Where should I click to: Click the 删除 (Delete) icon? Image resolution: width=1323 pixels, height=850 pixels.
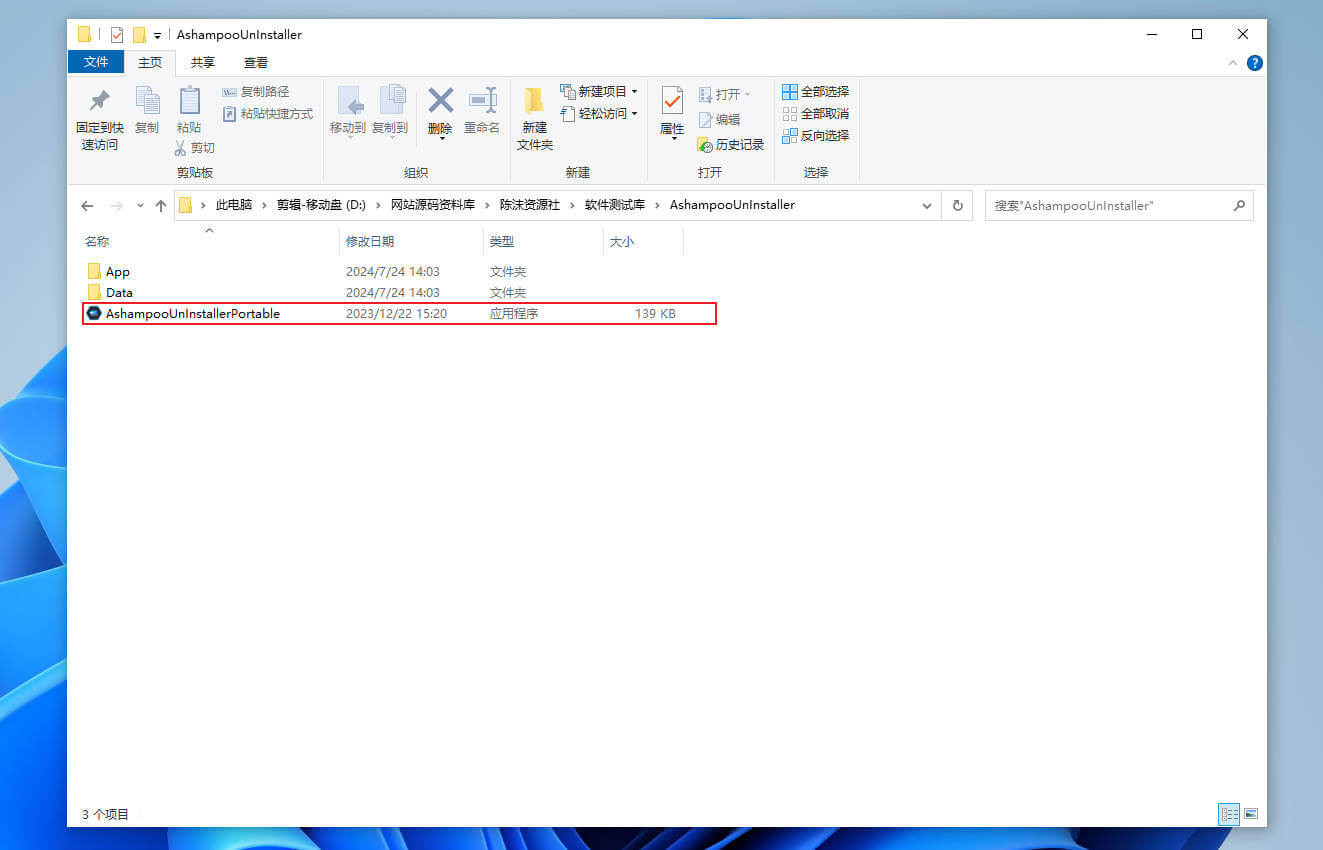[440, 110]
